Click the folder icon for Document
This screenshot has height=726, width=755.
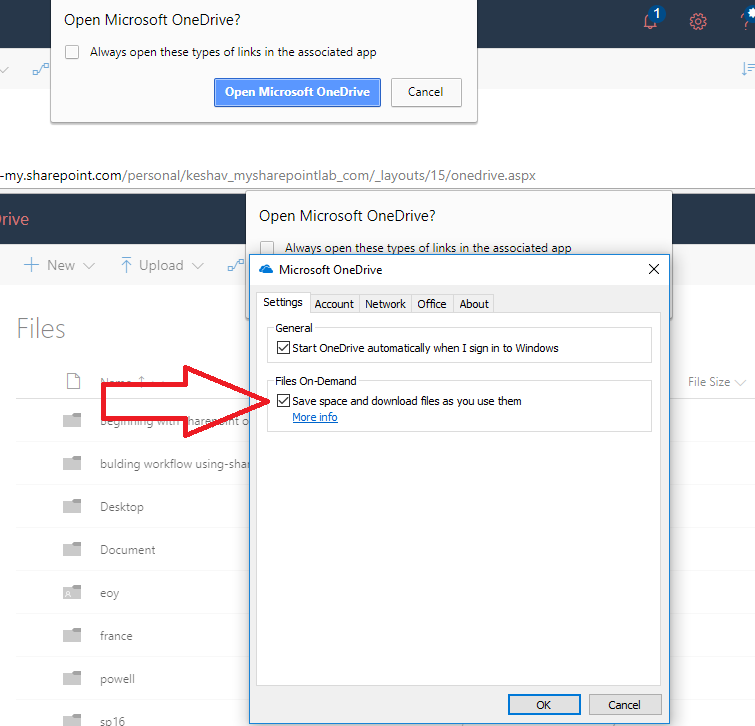coord(72,549)
